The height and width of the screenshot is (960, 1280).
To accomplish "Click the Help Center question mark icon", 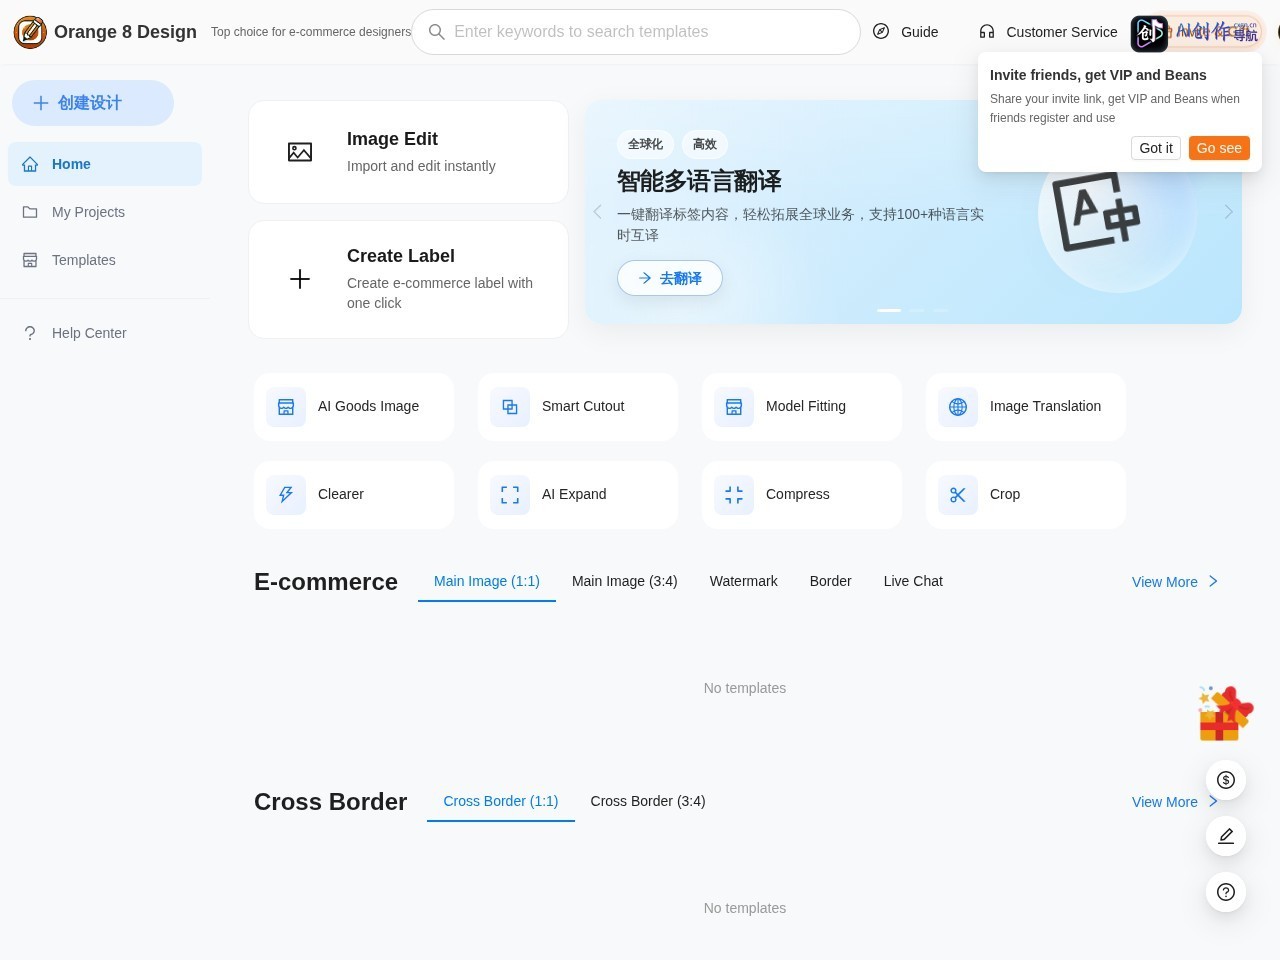I will (30, 333).
